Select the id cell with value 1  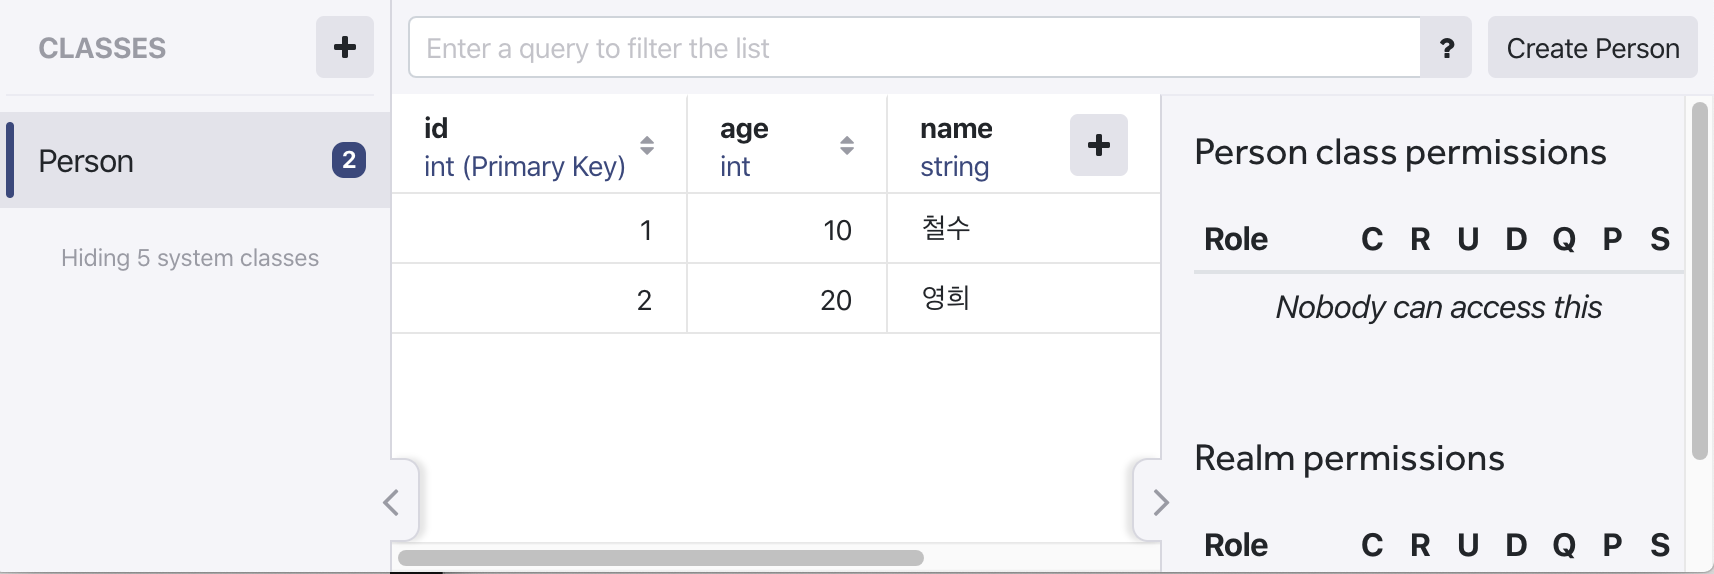pos(539,230)
